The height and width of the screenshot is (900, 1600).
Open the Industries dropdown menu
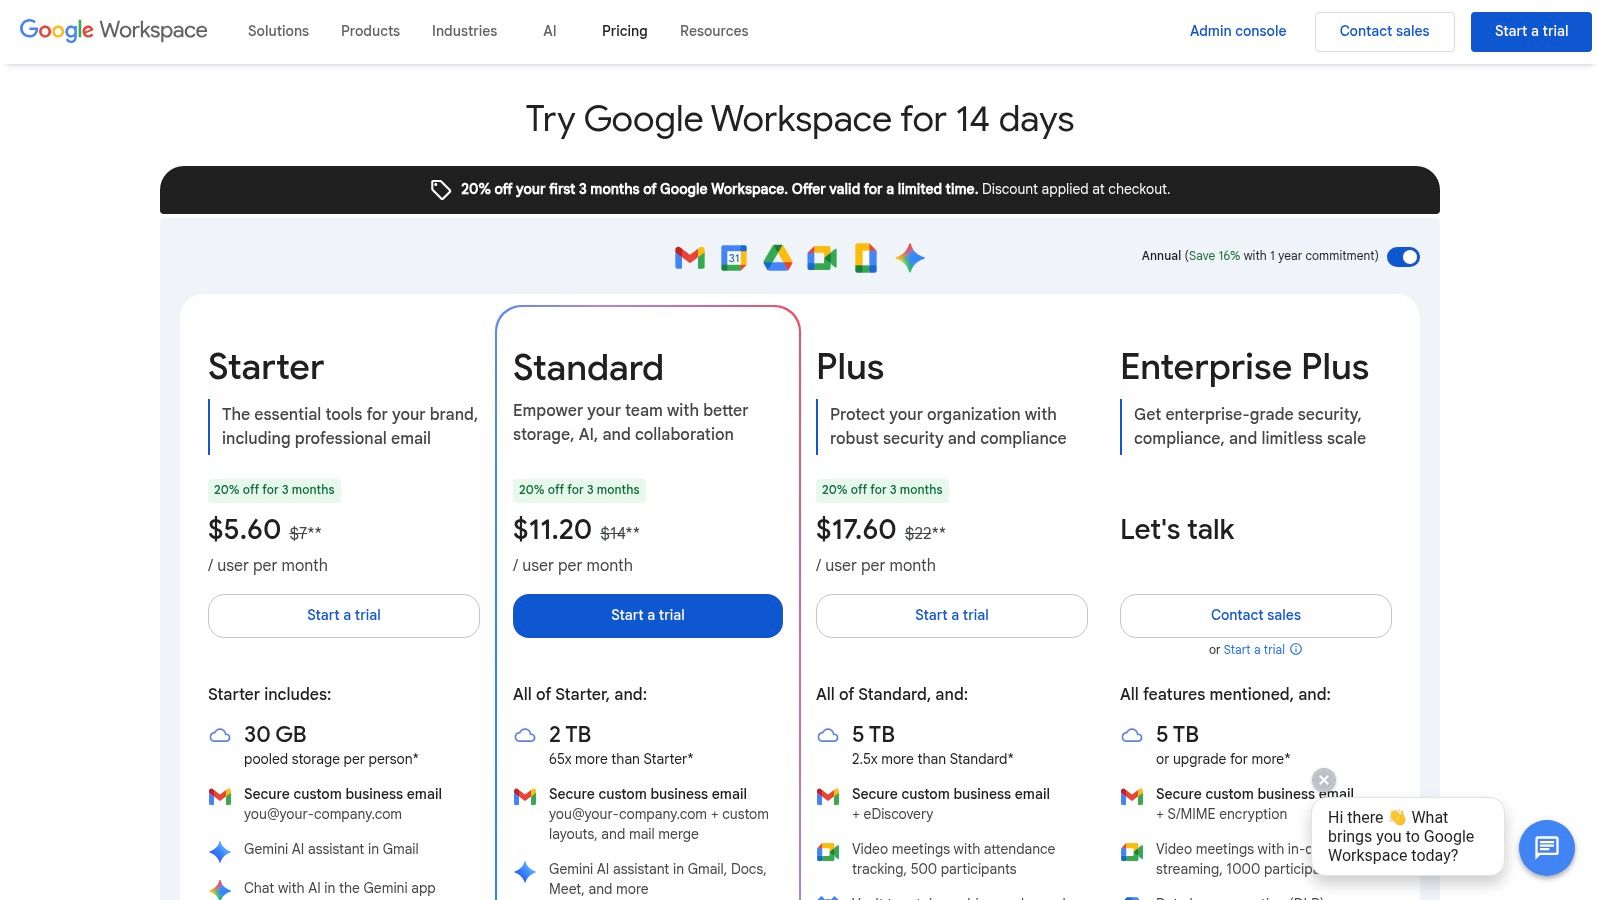pyautogui.click(x=463, y=31)
